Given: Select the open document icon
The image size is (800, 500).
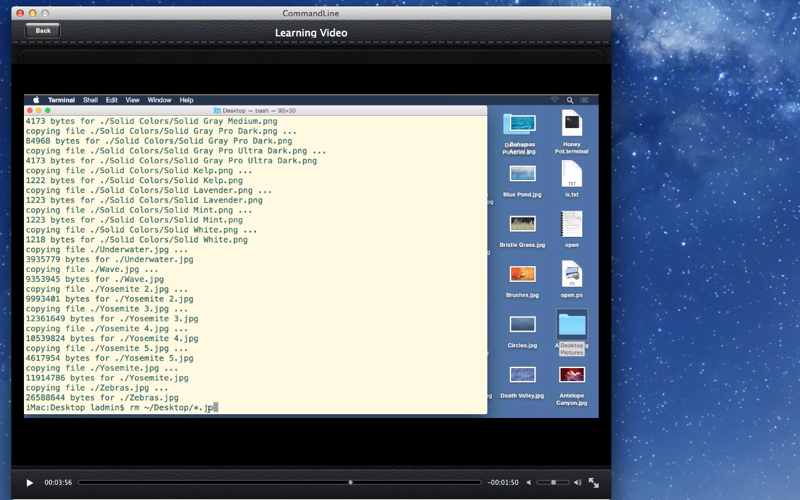Looking at the screenshot, I should point(571,224).
